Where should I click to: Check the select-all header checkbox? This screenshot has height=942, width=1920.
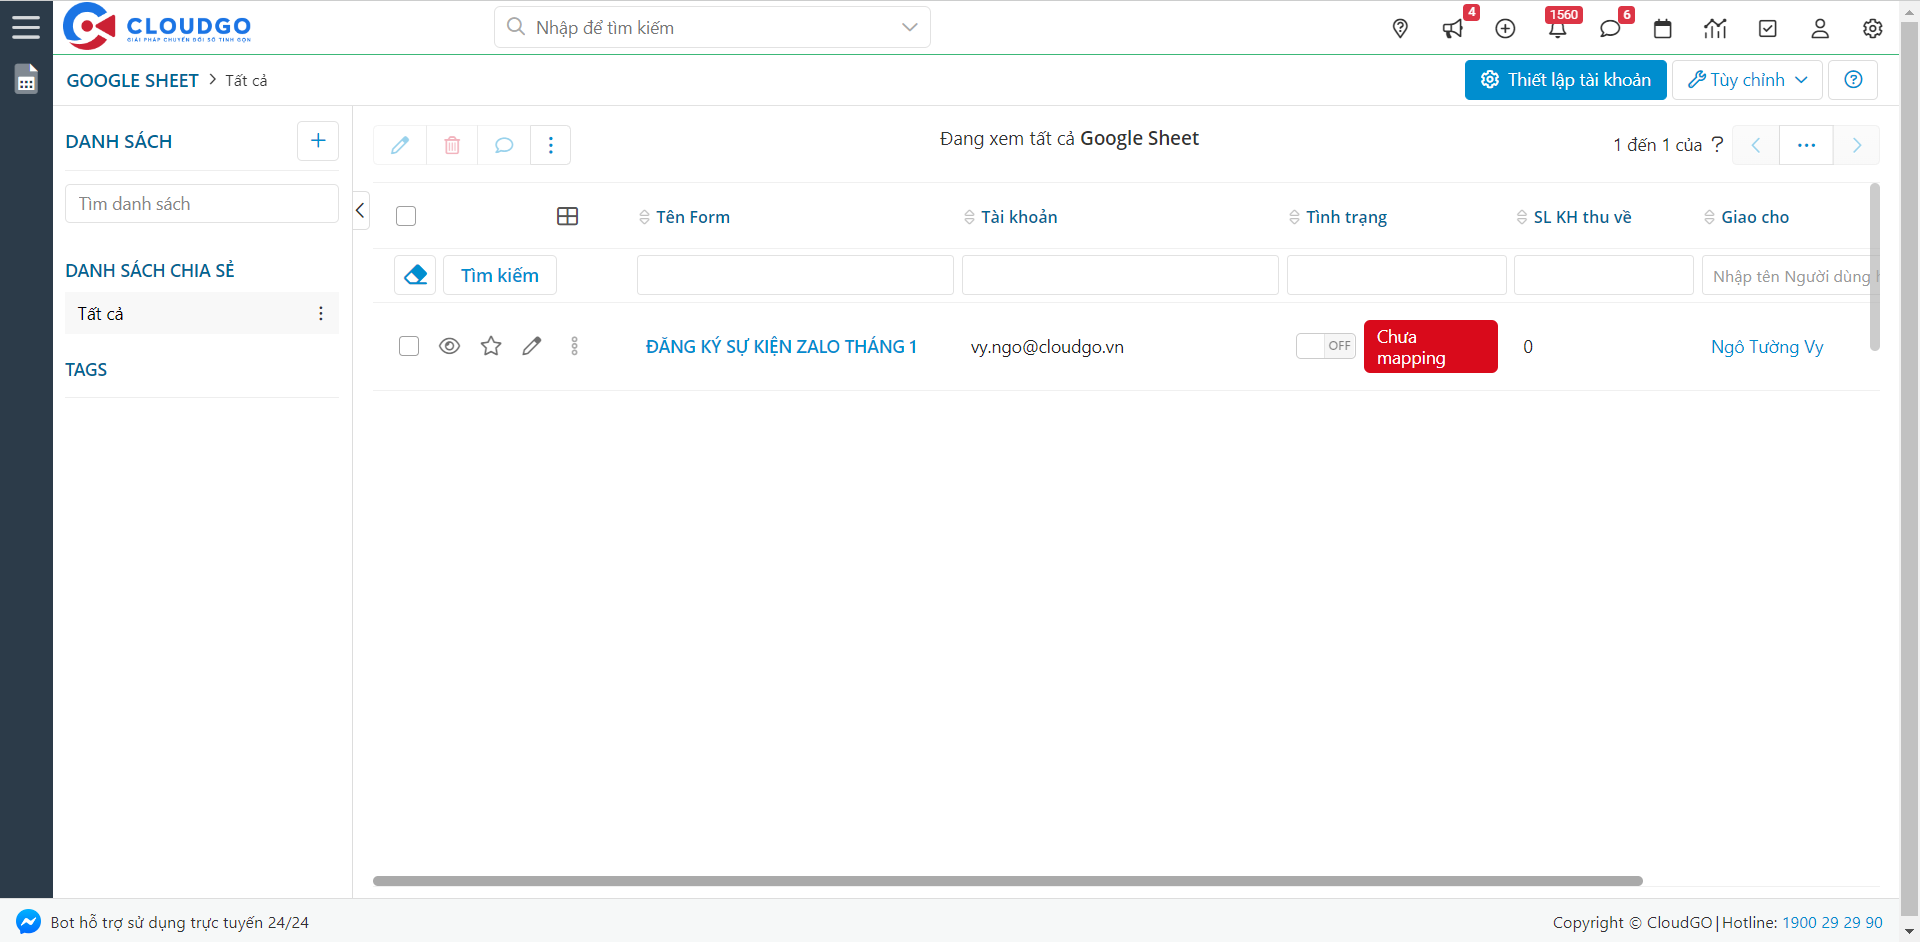(x=406, y=216)
